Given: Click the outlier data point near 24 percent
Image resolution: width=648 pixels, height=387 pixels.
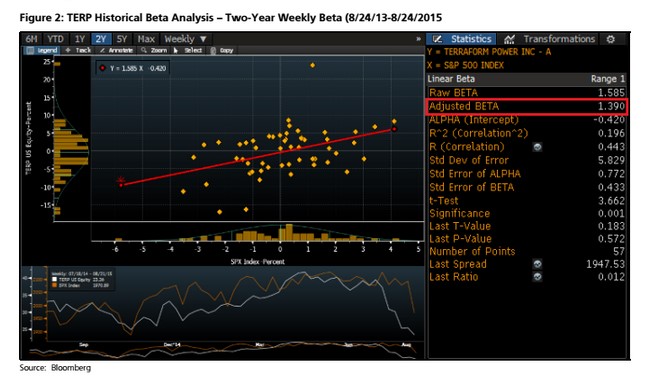Looking at the screenshot, I should coord(312,65).
